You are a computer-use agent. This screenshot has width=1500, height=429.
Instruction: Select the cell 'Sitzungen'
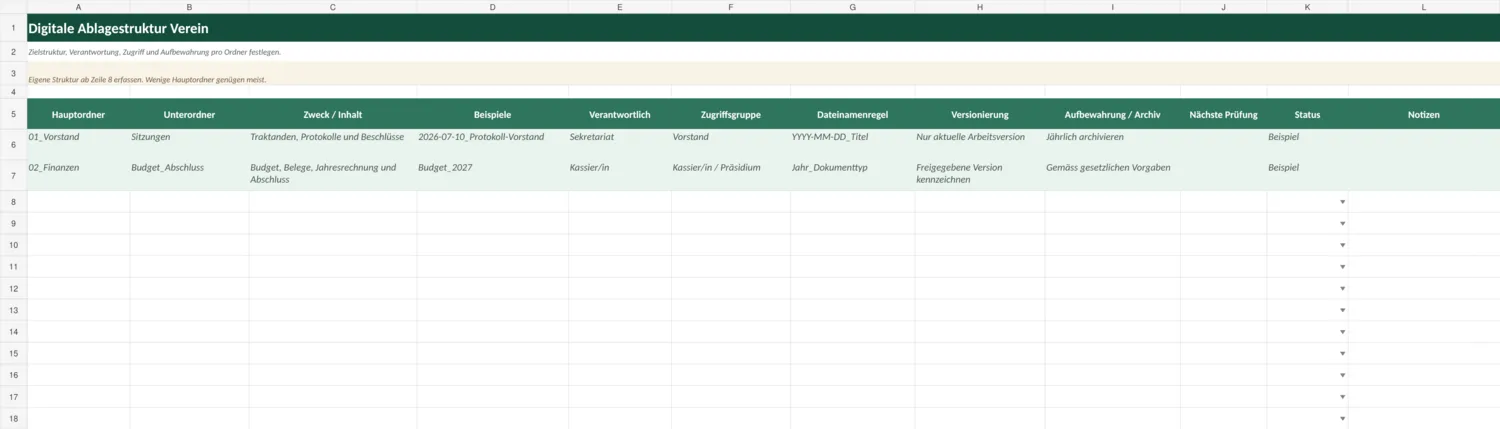coord(189,144)
